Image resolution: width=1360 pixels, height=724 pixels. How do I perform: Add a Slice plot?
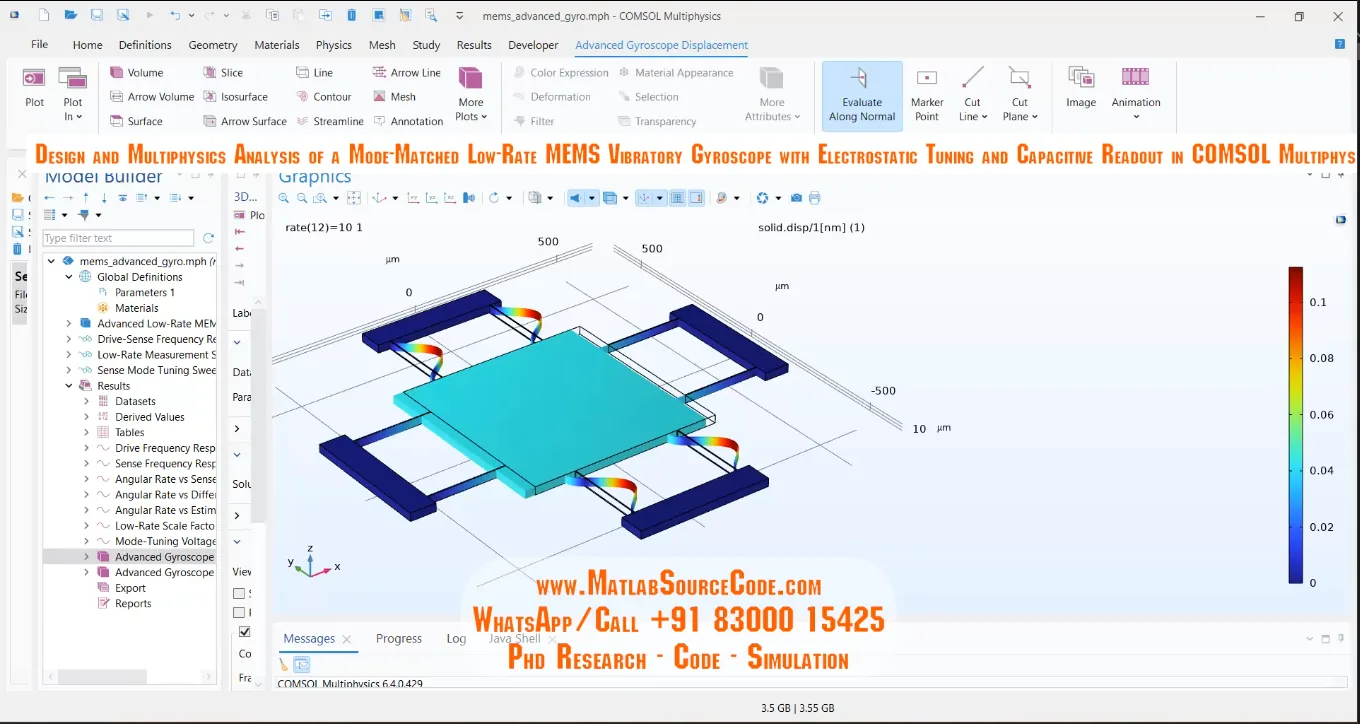point(223,73)
